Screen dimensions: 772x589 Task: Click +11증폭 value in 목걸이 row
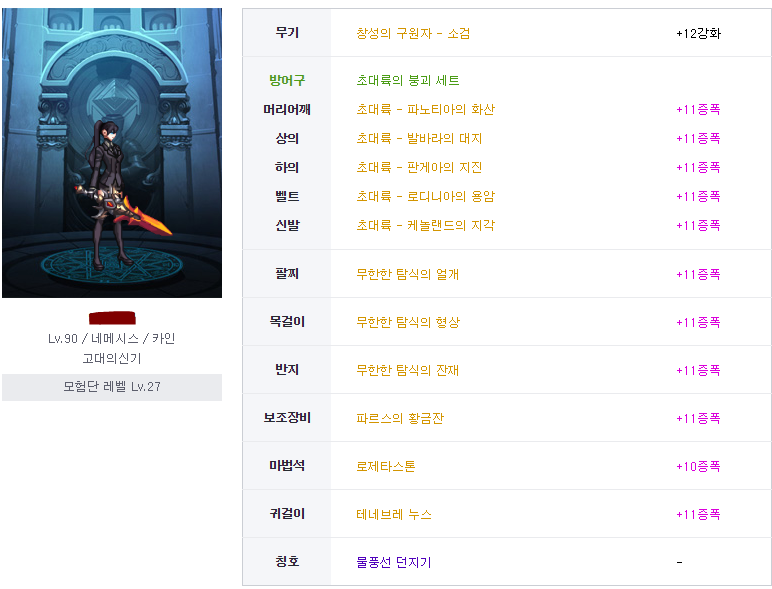tap(698, 323)
